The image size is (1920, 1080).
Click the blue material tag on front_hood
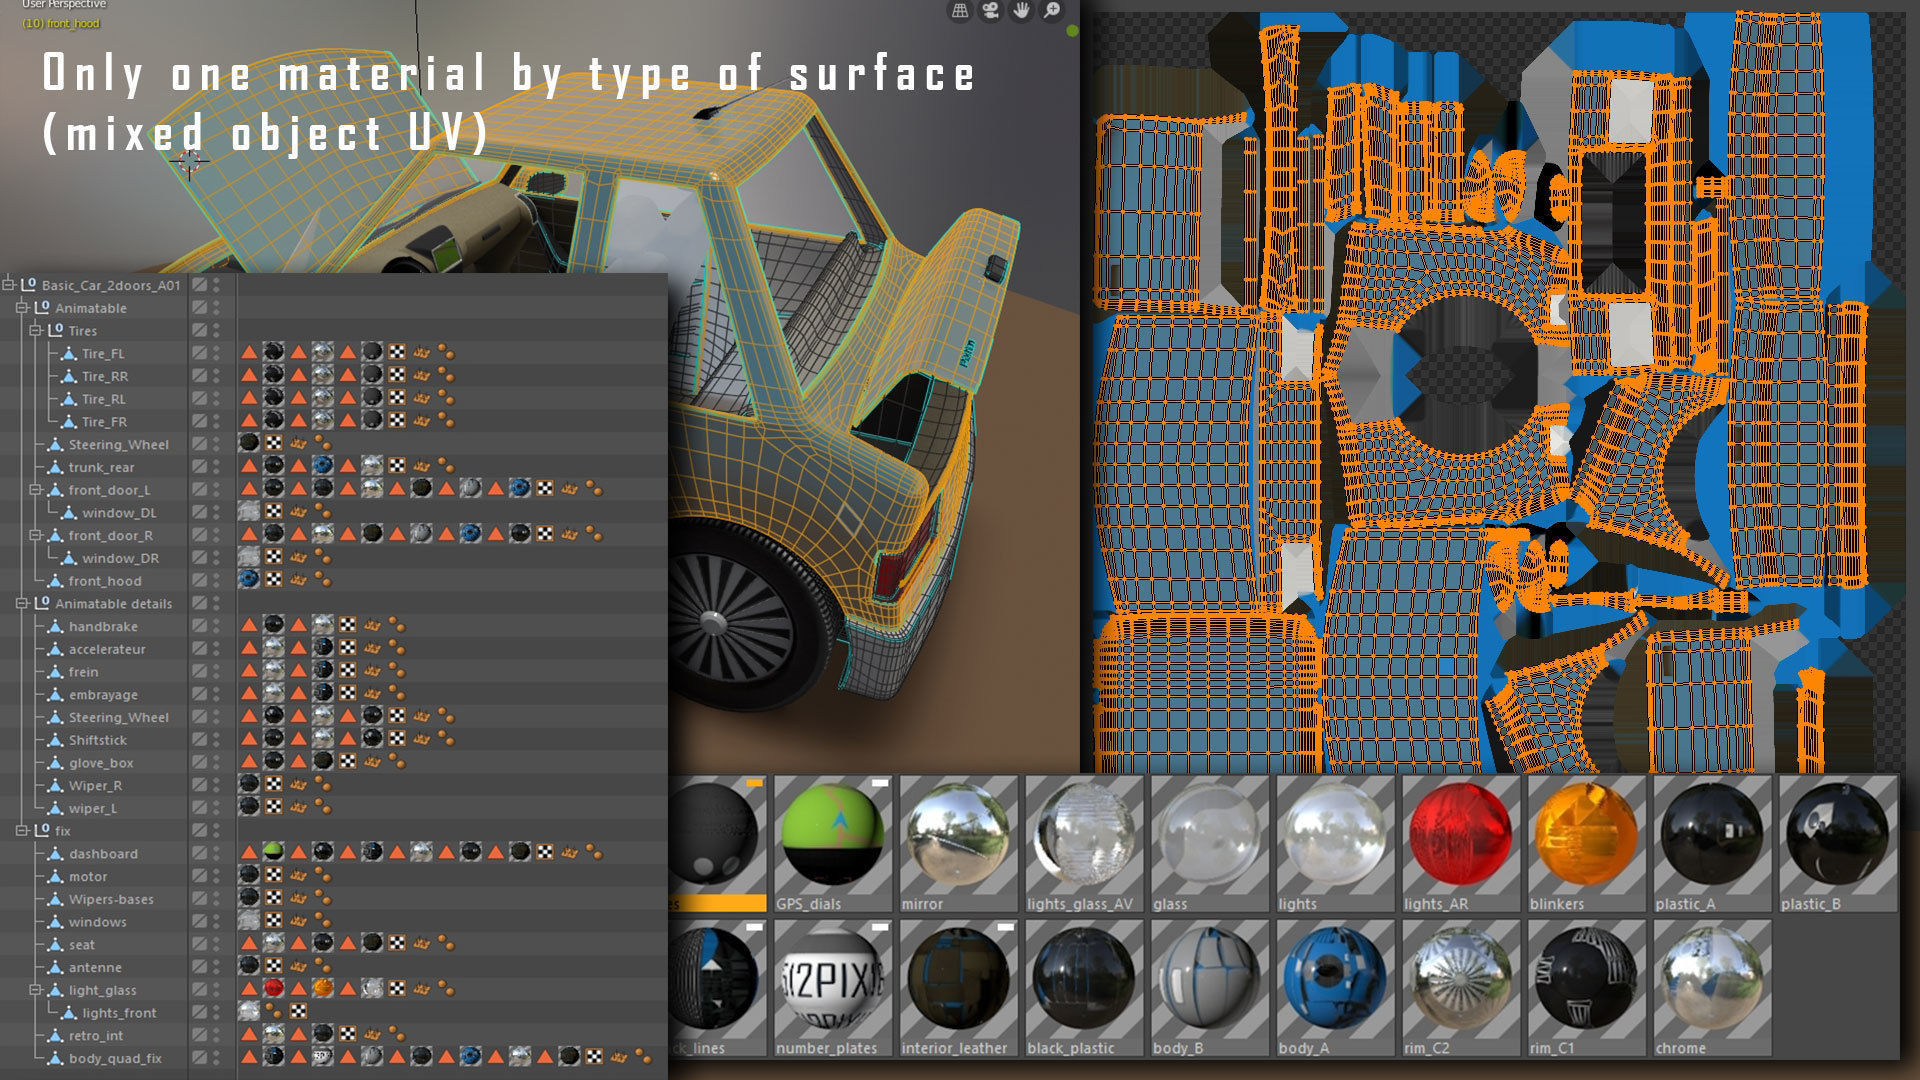point(249,579)
